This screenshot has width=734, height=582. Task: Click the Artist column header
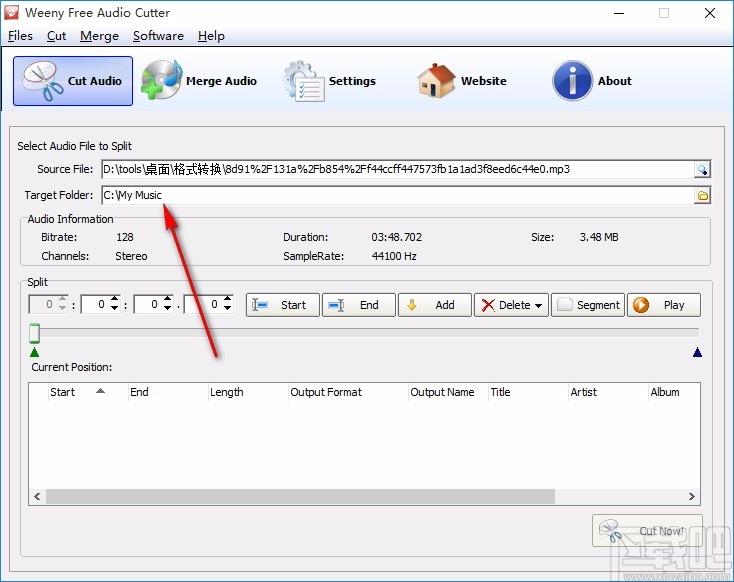(608, 392)
